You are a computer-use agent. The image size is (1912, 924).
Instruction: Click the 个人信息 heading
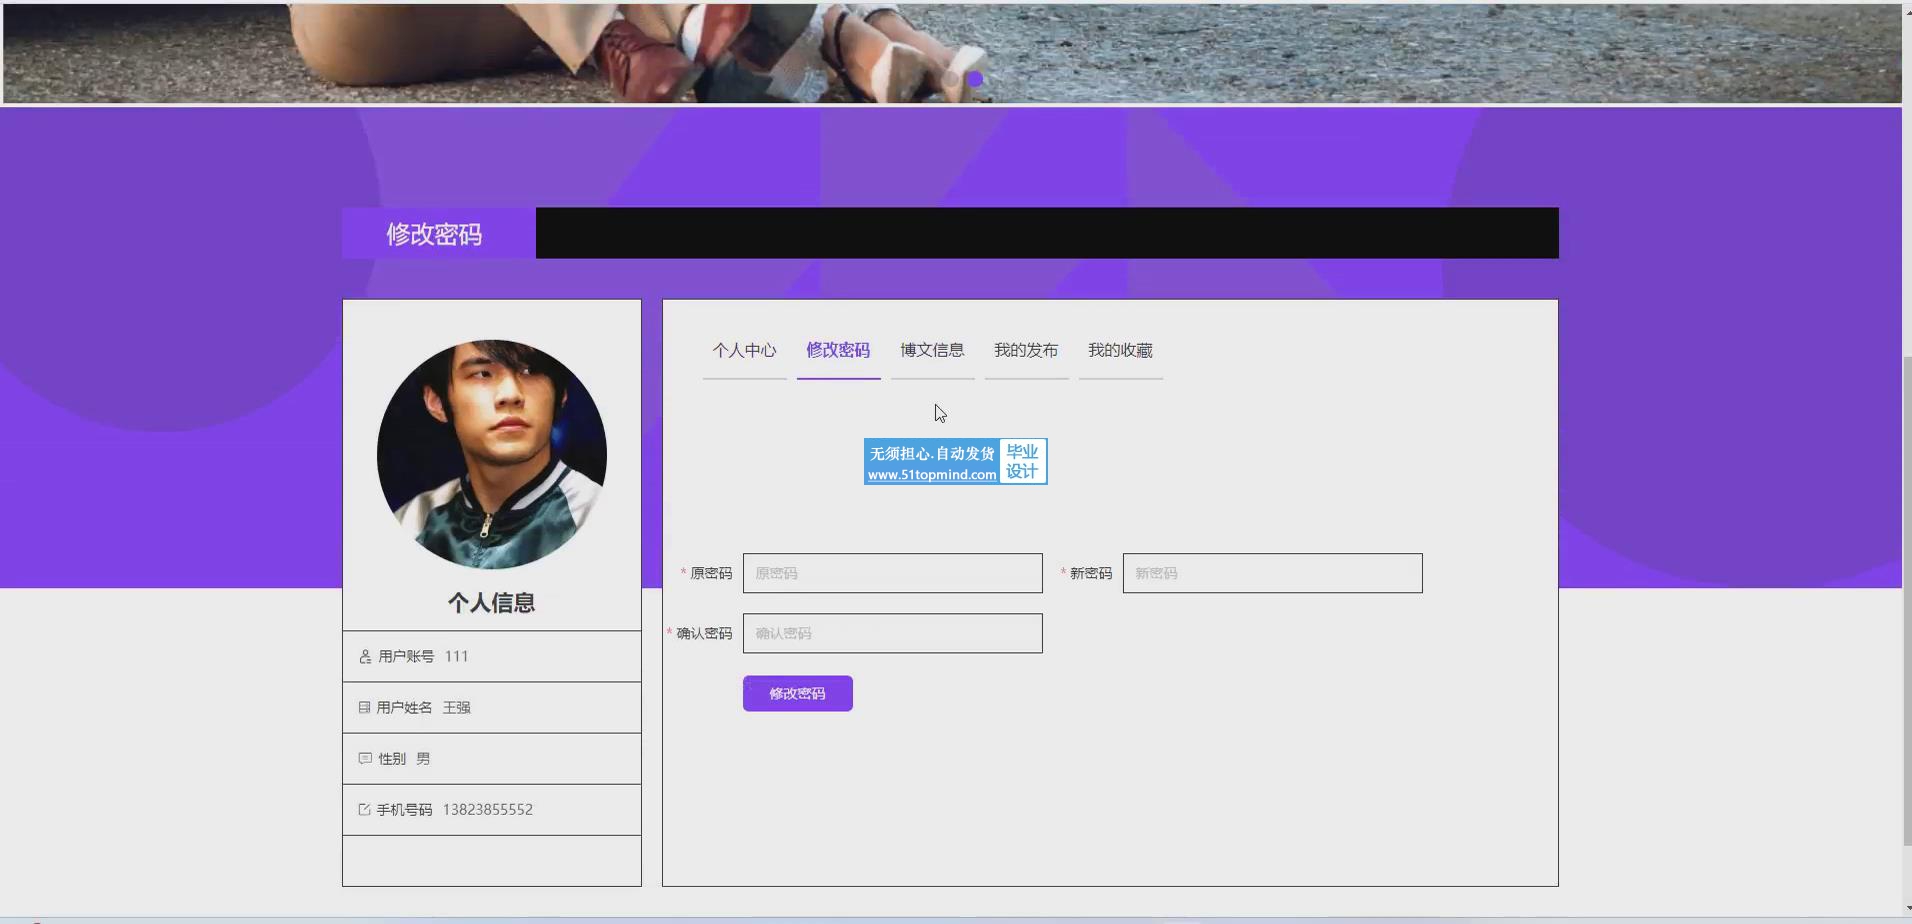pos(491,603)
